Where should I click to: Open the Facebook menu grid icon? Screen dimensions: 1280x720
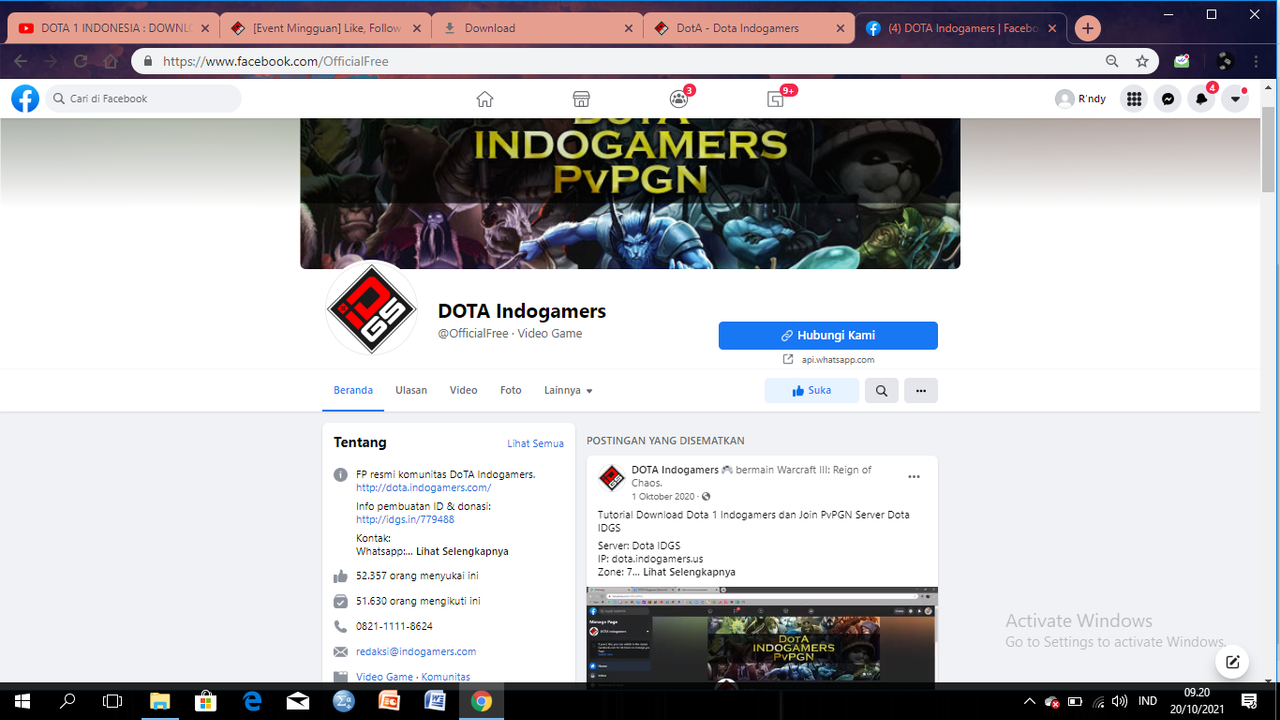click(x=1133, y=99)
